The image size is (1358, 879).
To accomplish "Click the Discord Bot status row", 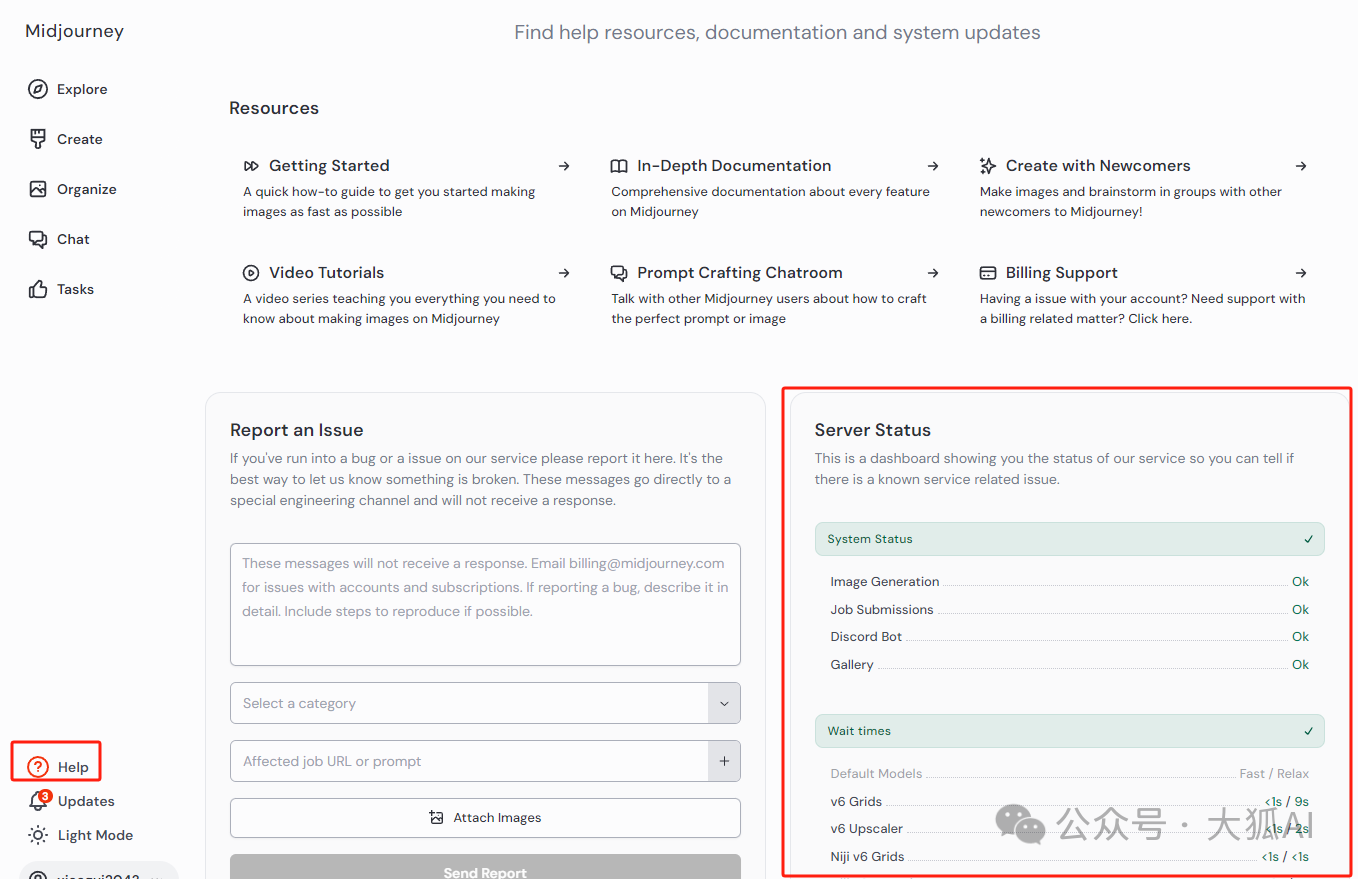I will (x=1069, y=637).
